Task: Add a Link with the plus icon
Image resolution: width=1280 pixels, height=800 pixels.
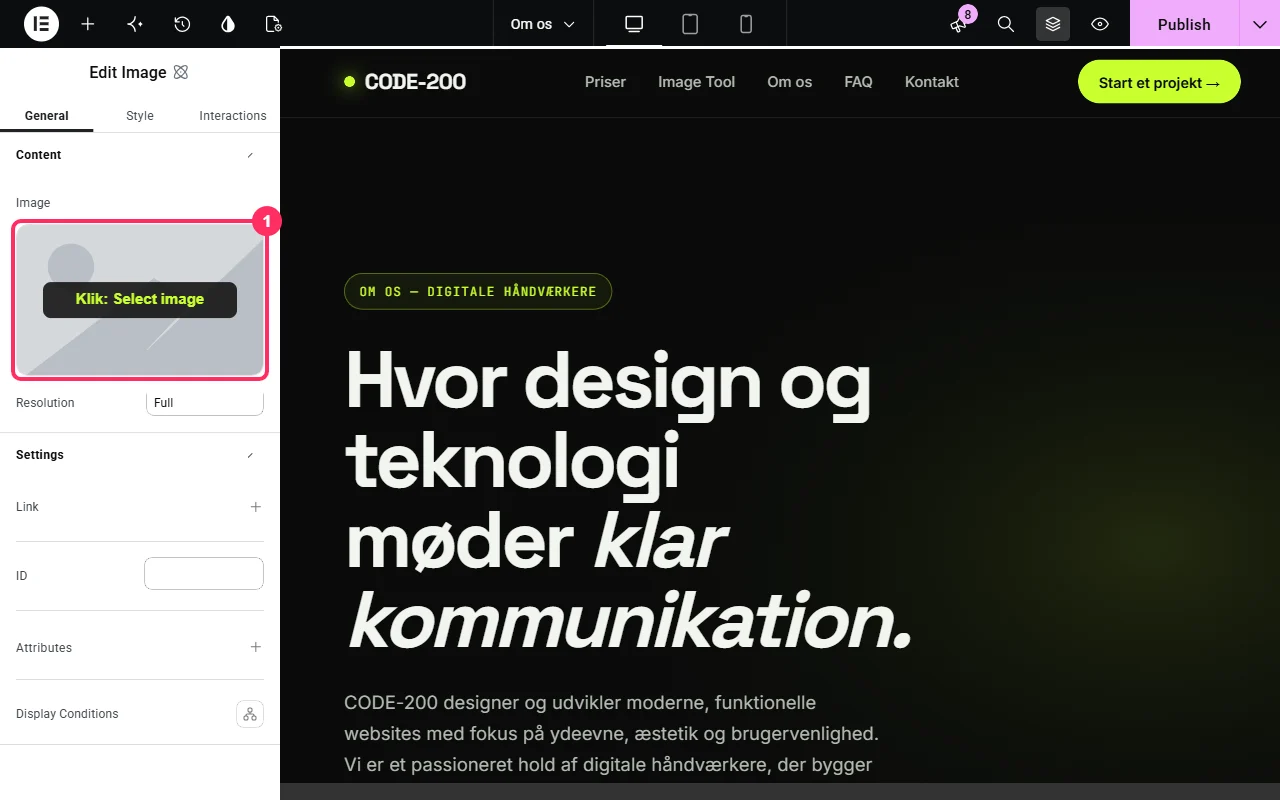Action: pyautogui.click(x=256, y=507)
